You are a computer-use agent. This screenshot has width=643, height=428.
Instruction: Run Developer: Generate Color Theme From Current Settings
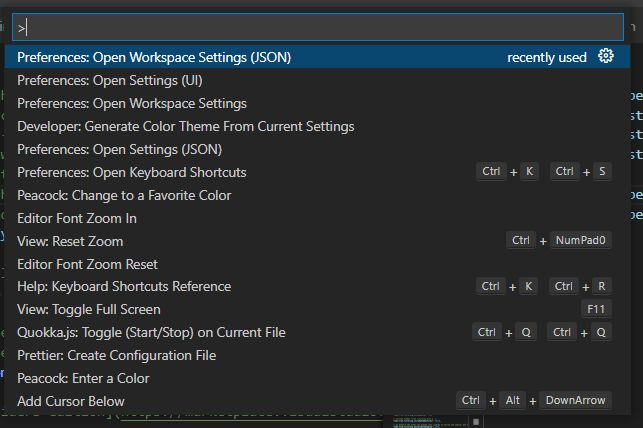[317, 126]
